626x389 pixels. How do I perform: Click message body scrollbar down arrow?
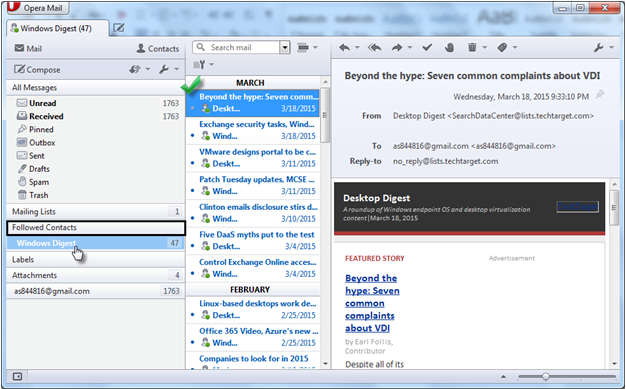(x=615, y=363)
